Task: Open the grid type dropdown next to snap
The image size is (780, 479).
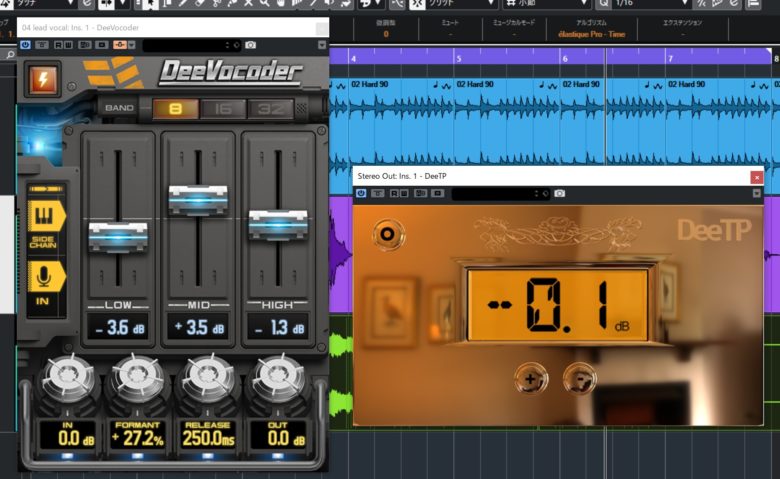Action: [x=547, y=3]
